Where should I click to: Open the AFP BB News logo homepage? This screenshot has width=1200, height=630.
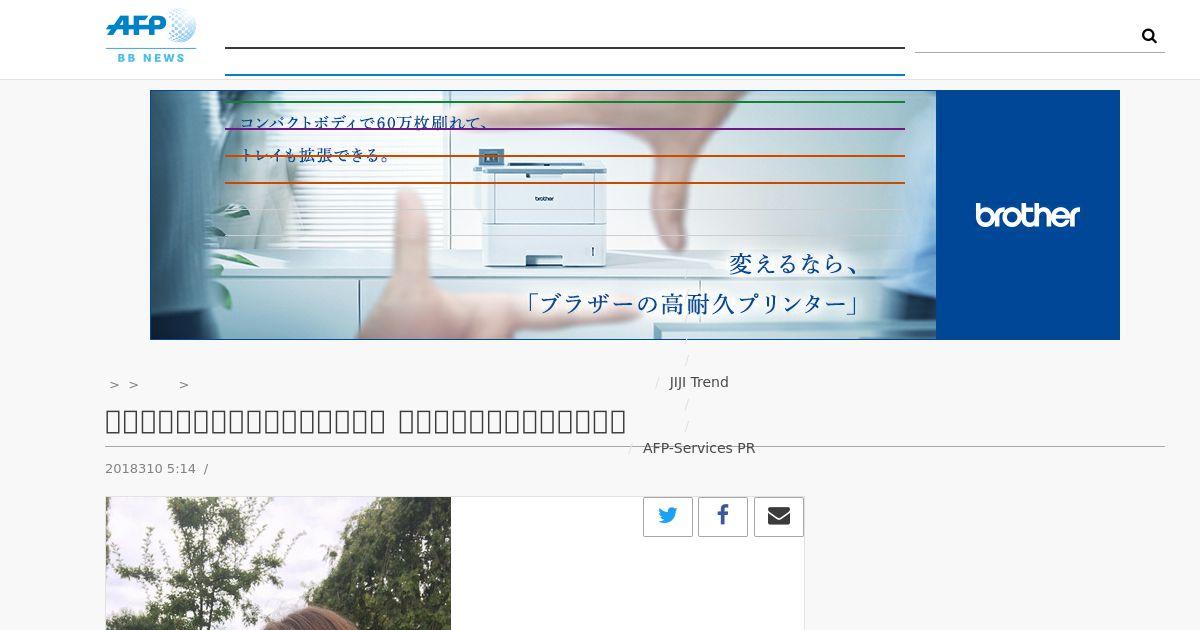(151, 37)
